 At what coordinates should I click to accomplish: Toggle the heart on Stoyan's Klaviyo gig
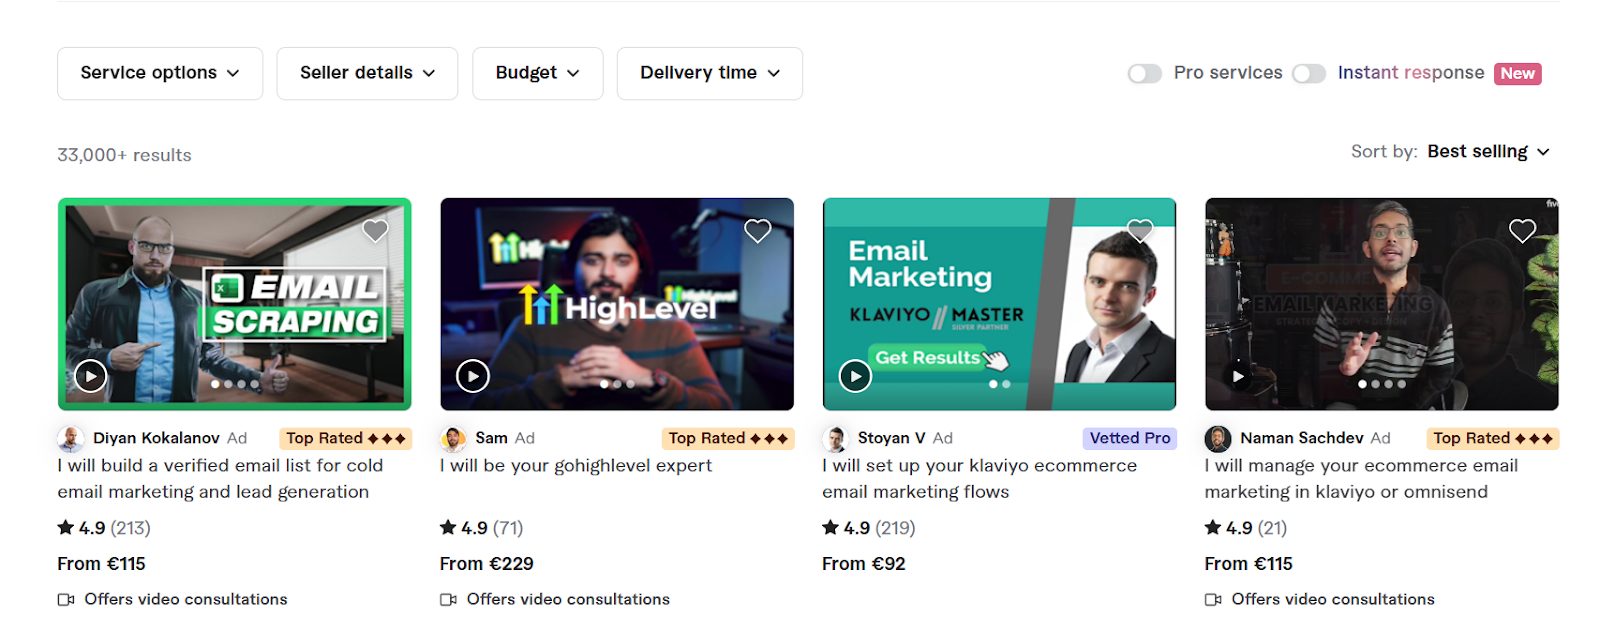1140,230
